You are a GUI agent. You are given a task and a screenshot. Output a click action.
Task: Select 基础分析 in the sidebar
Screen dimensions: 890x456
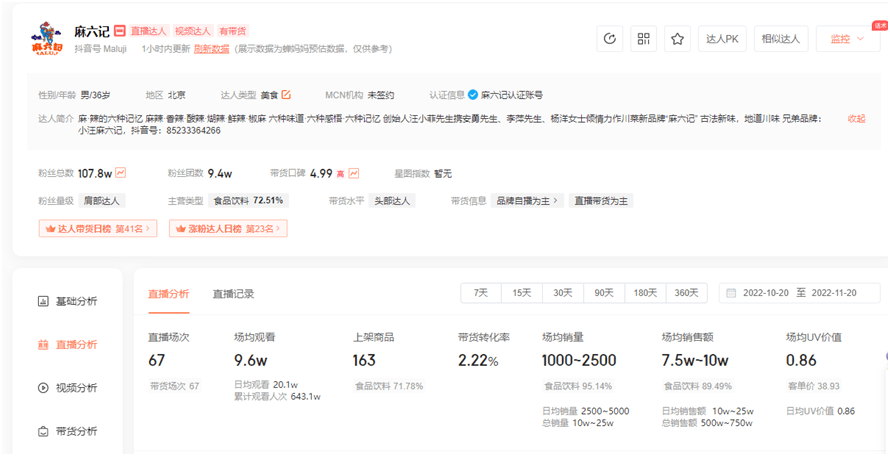(76, 302)
